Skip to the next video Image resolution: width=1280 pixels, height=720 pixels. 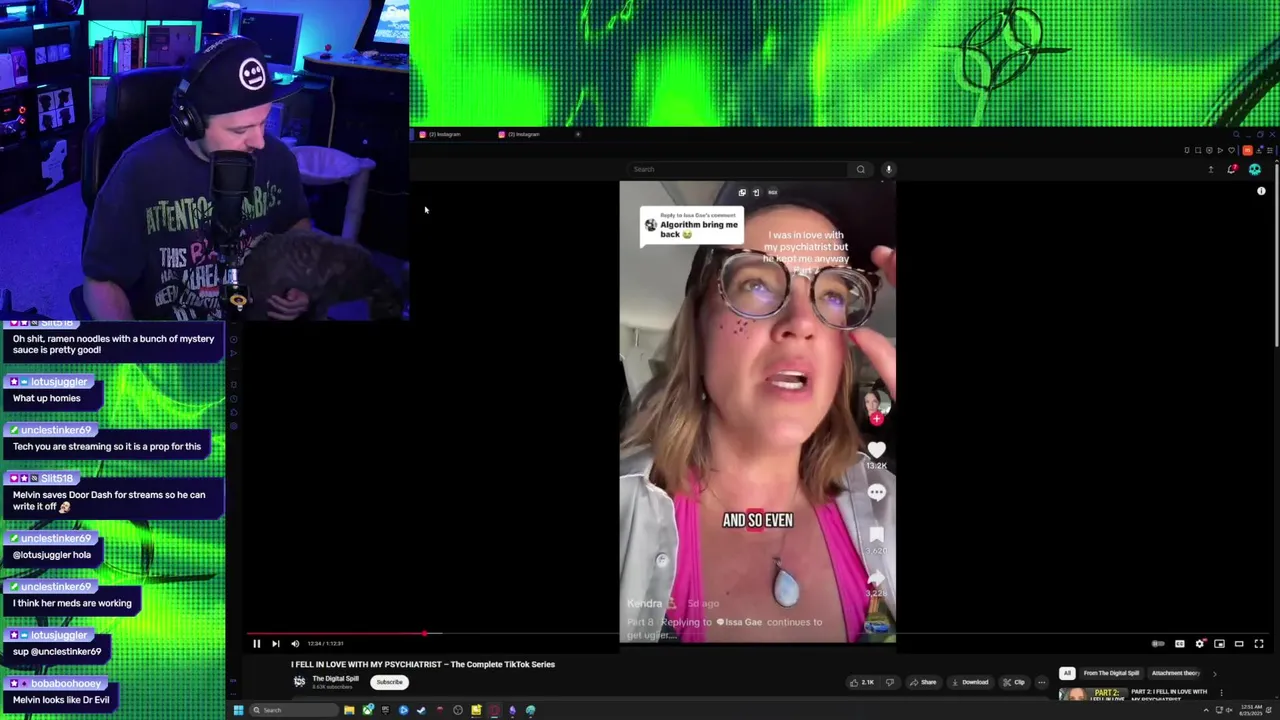coord(276,644)
